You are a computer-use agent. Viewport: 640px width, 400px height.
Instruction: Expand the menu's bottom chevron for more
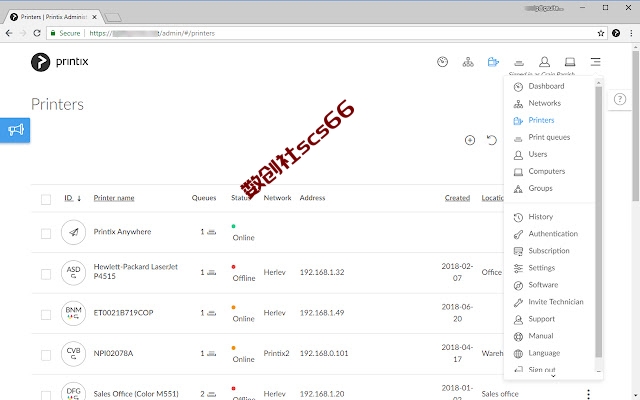point(553,376)
